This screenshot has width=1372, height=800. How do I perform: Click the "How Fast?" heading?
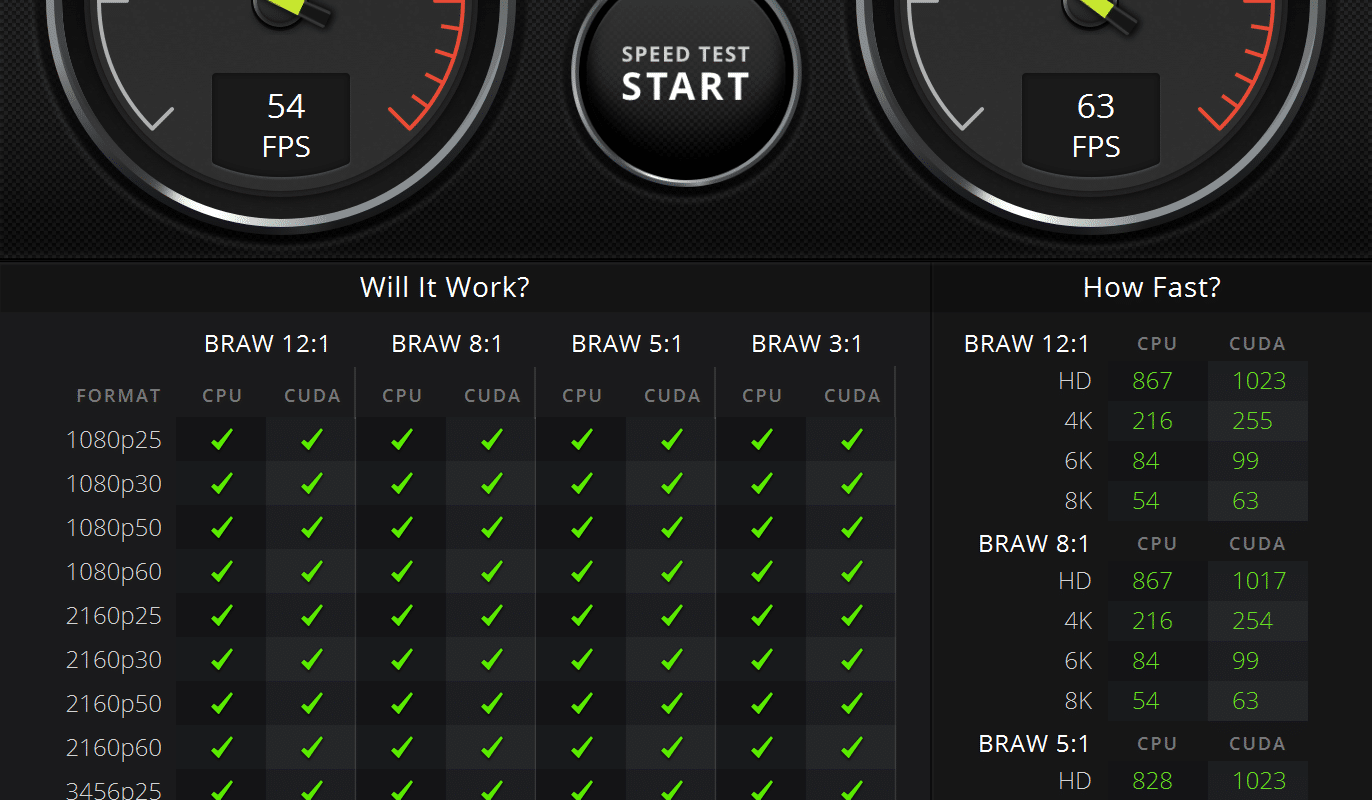coord(1152,288)
